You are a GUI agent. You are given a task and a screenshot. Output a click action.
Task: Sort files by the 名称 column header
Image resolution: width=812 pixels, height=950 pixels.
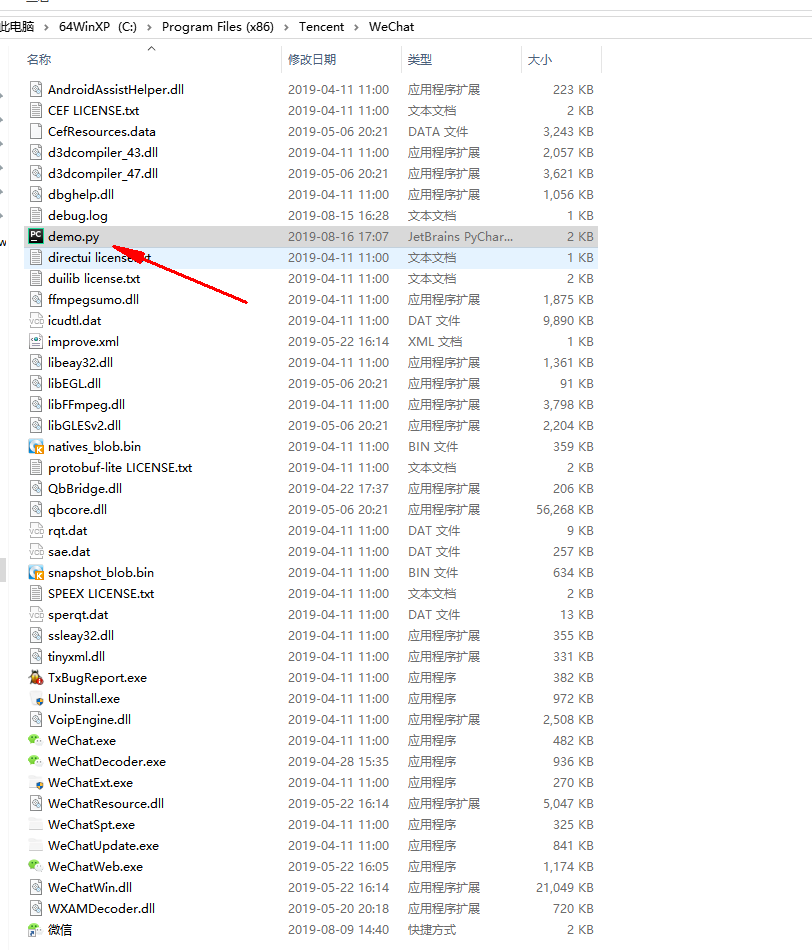click(x=39, y=59)
